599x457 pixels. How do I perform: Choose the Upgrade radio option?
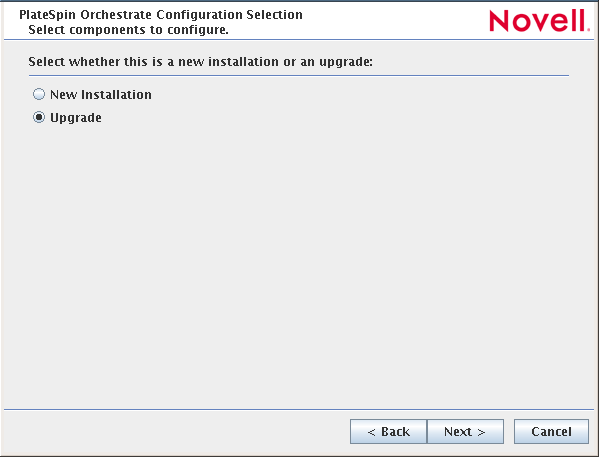39,117
